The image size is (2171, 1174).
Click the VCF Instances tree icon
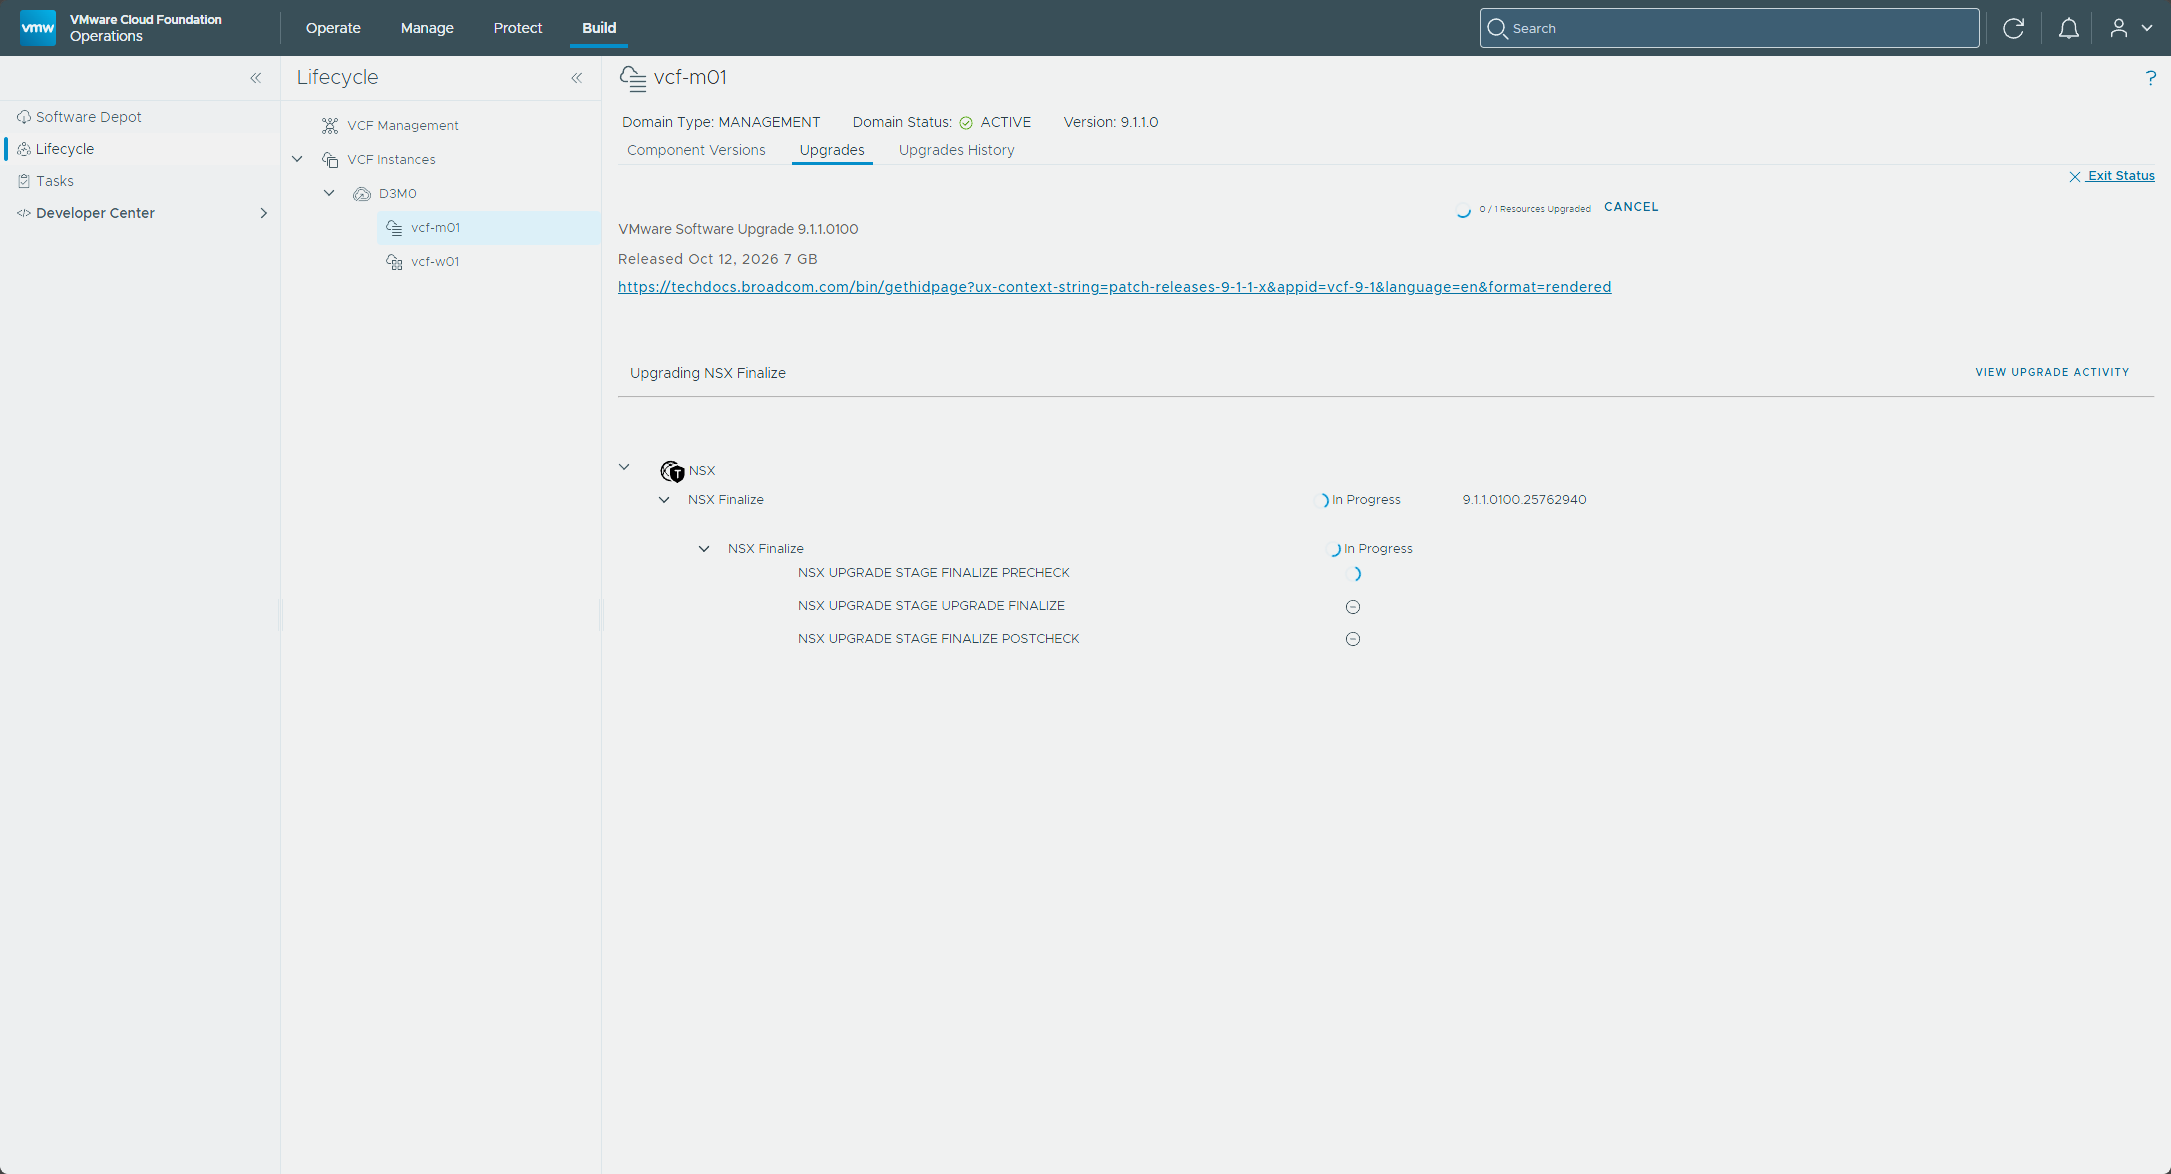pyautogui.click(x=330, y=160)
